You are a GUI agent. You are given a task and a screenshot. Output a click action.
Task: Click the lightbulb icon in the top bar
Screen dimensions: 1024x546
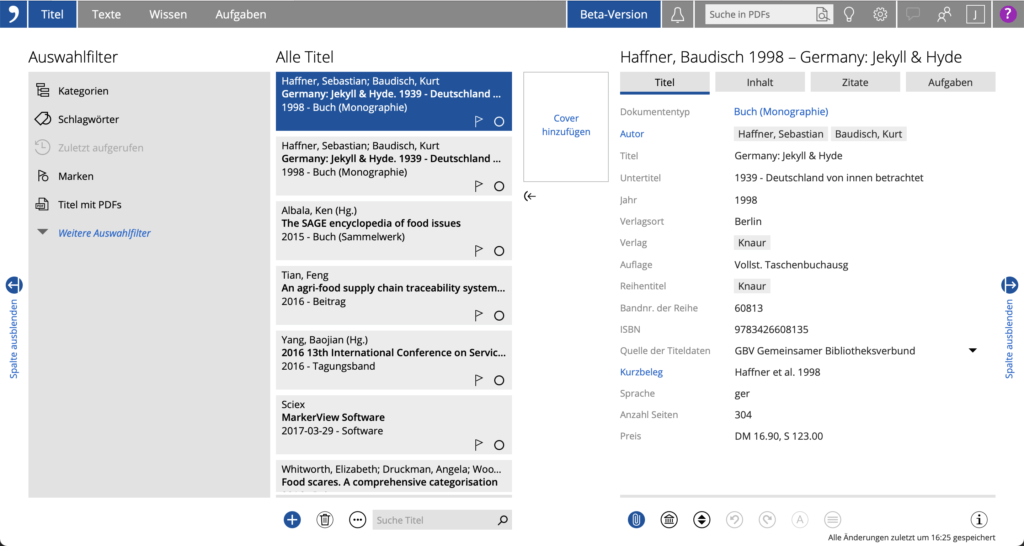tap(849, 14)
